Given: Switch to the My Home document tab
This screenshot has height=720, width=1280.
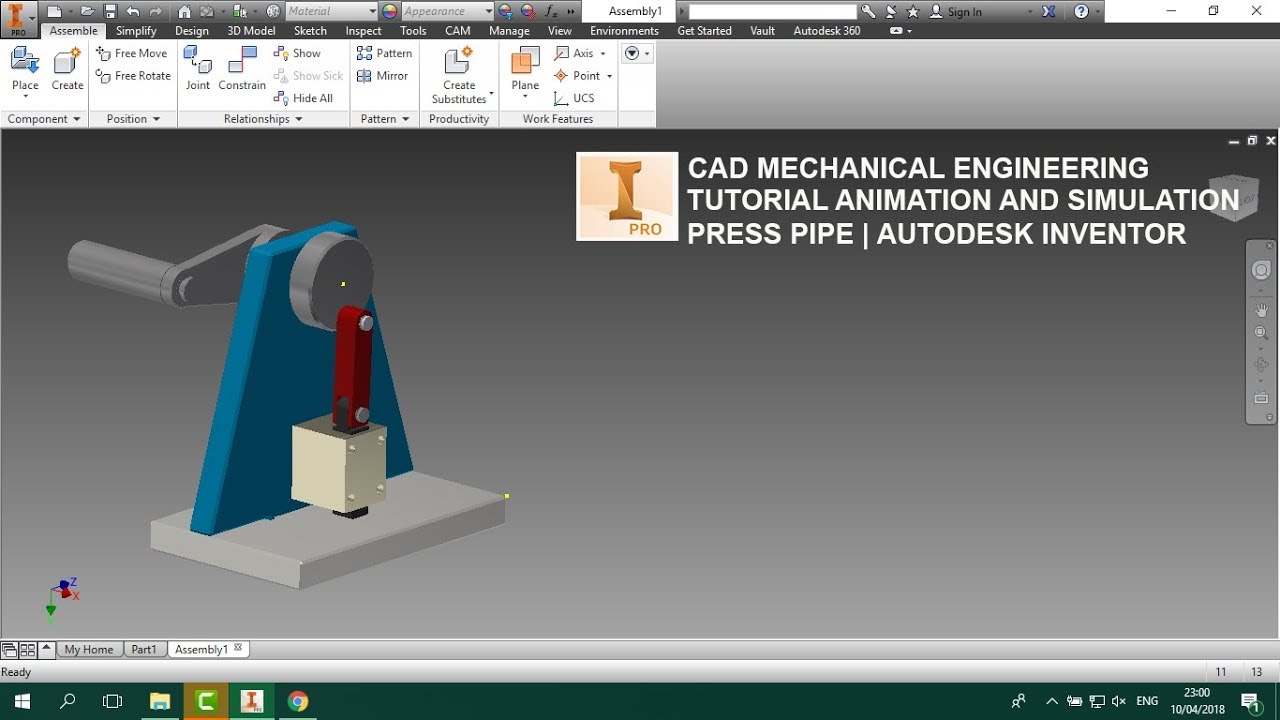Looking at the screenshot, I should [x=89, y=649].
